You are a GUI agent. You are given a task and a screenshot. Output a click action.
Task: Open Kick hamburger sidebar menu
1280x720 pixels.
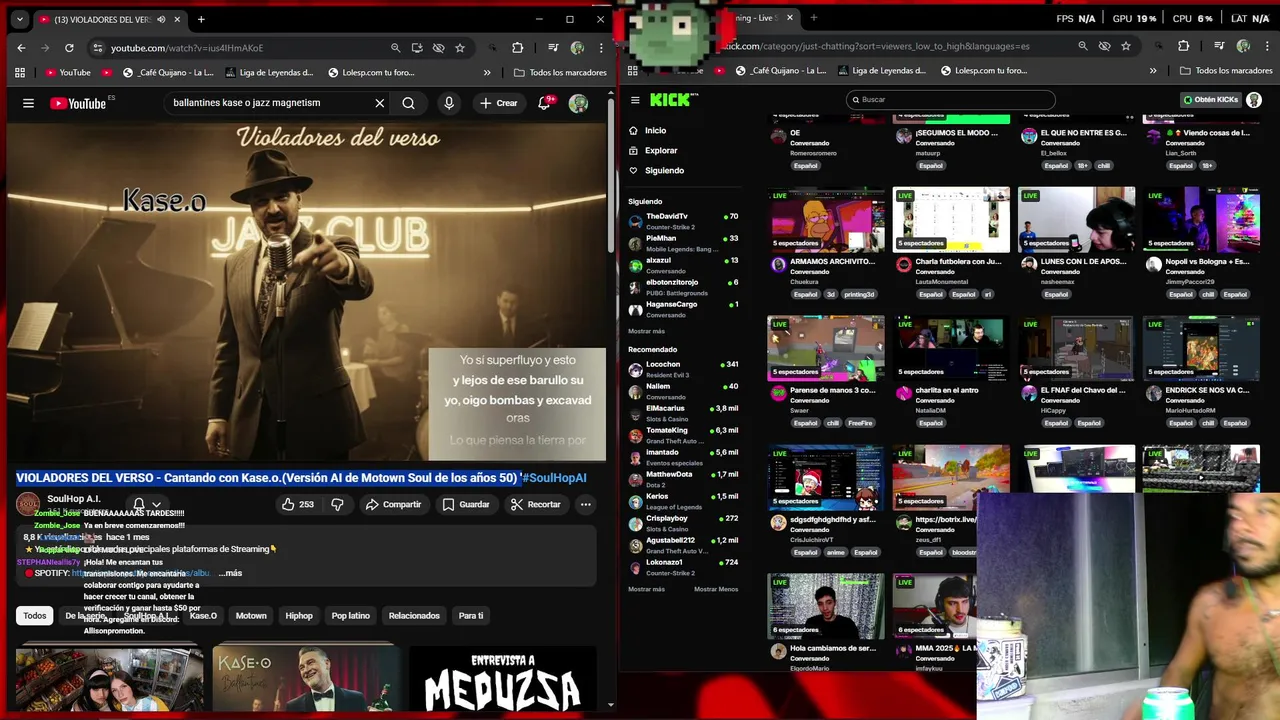tap(635, 100)
